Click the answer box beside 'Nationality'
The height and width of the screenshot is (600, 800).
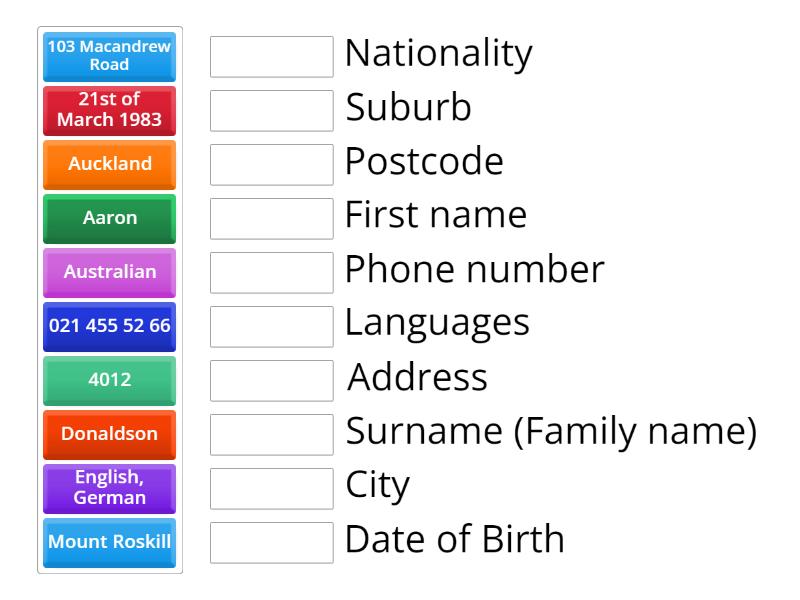272,57
